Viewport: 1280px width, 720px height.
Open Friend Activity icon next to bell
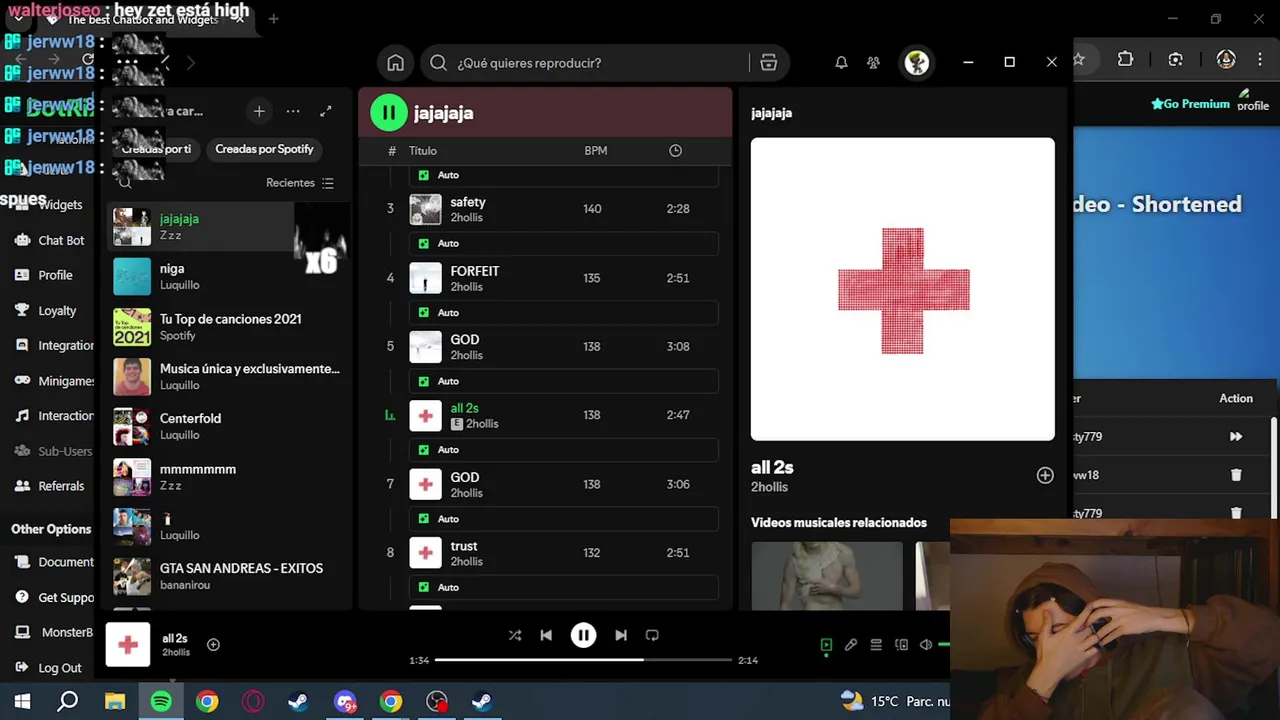(873, 63)
